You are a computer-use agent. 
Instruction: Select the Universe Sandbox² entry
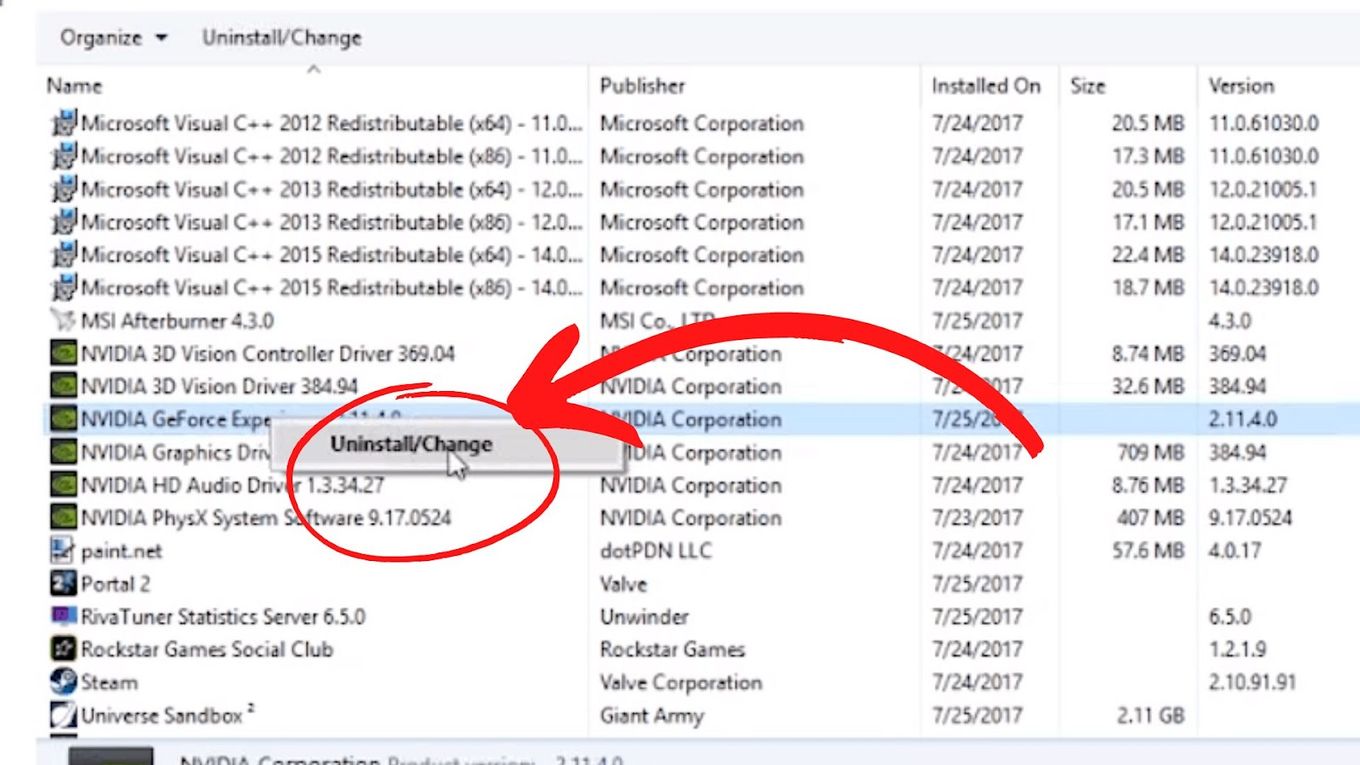point(168,715)
